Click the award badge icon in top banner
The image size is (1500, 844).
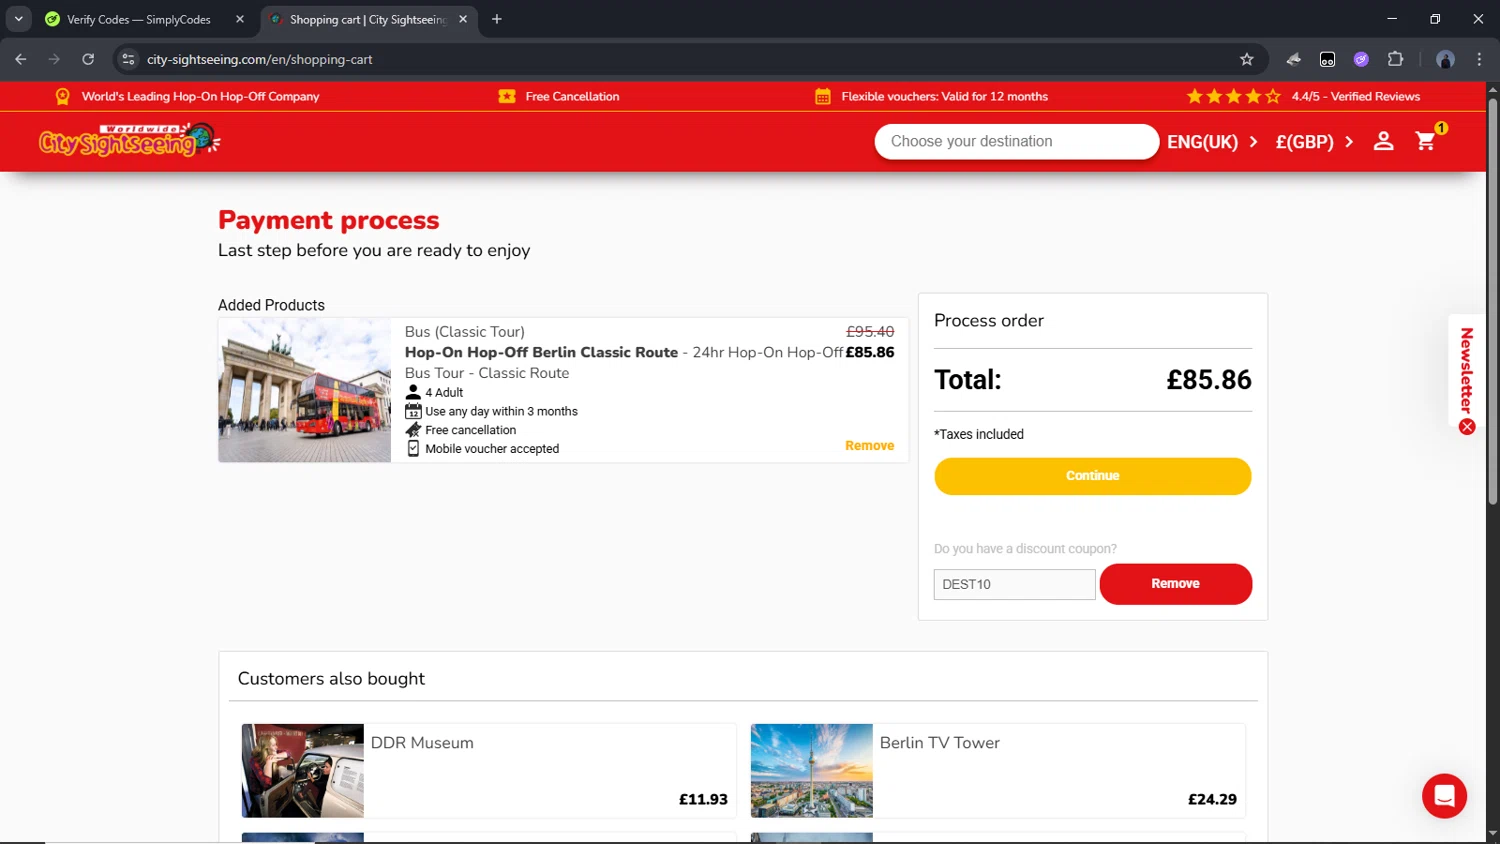pyautogui.click(x=62, y=96)
